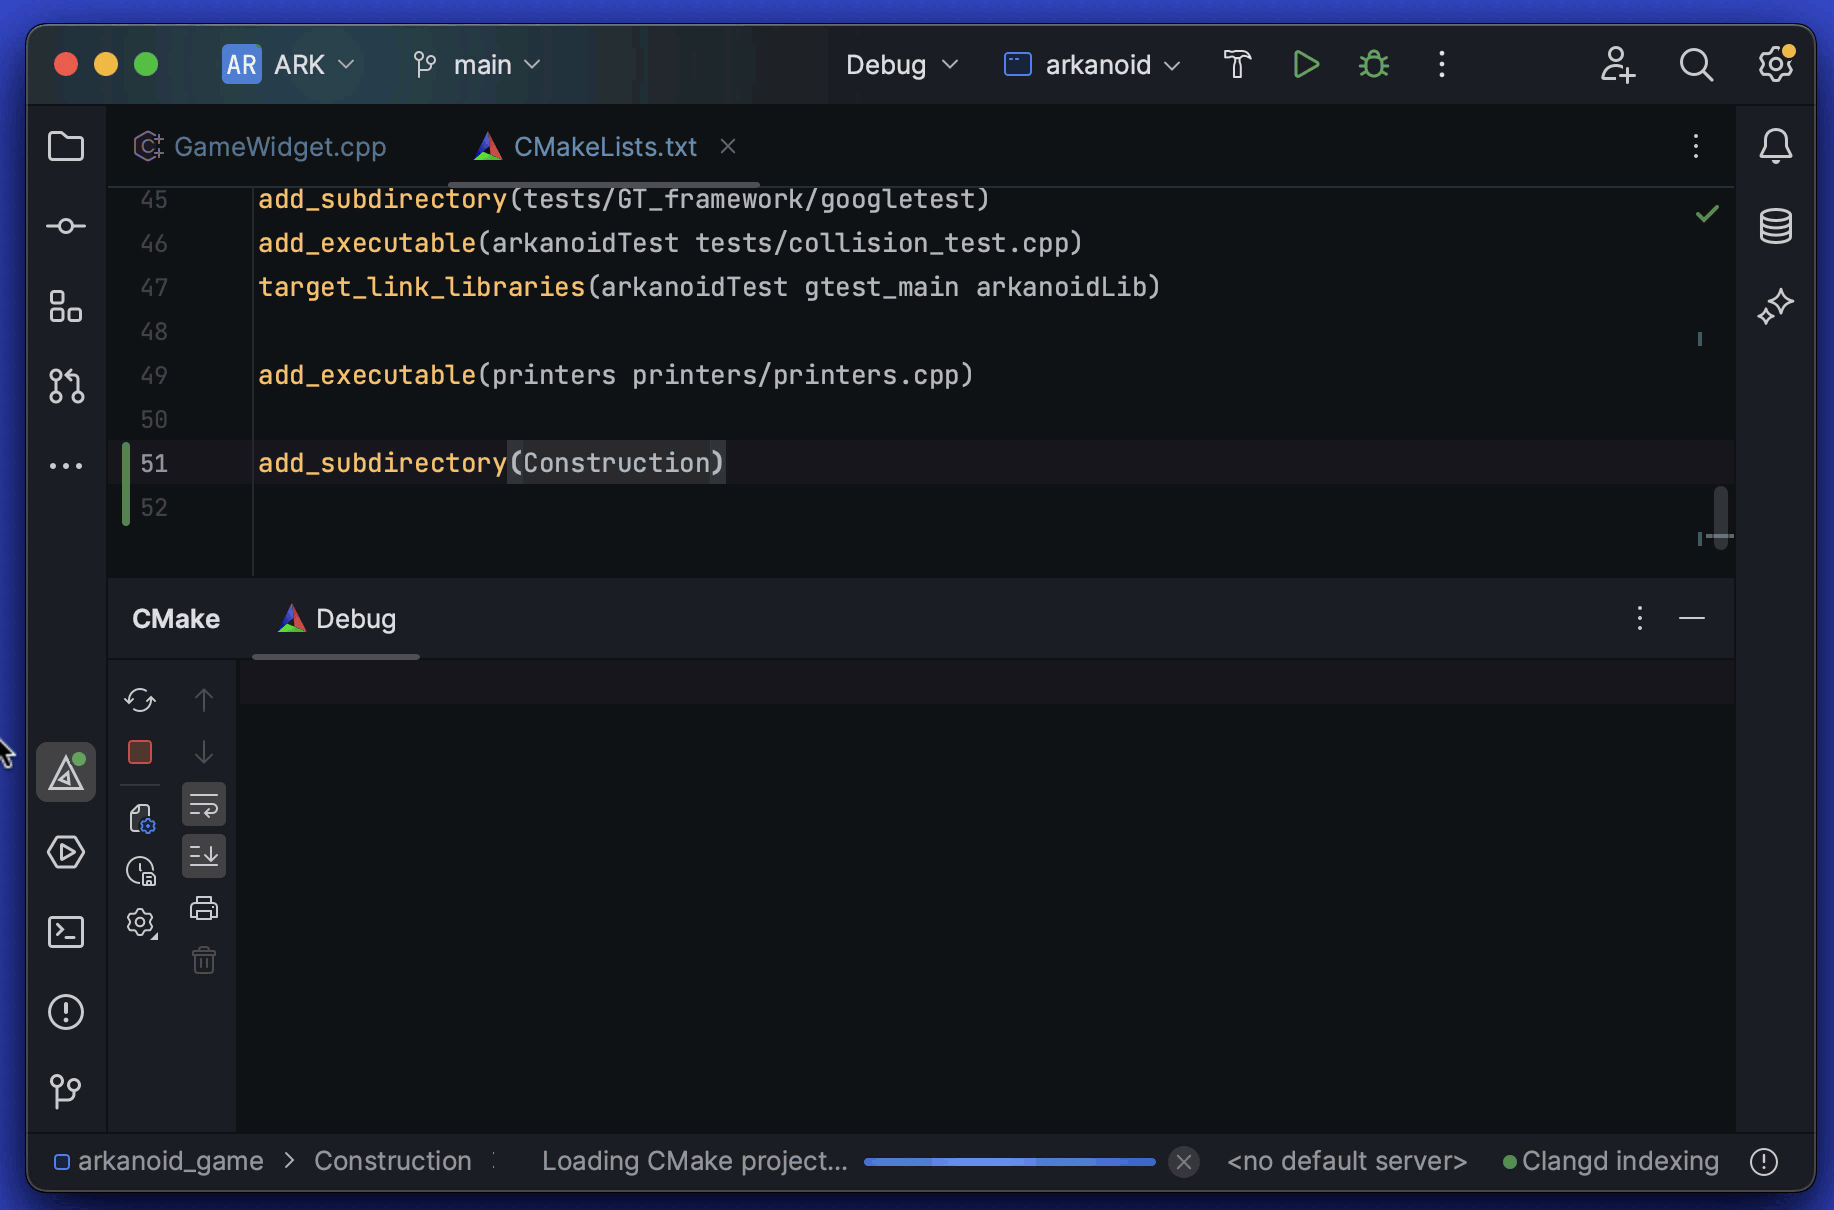Build the project with the hammer icon
The width and height of the screenshot is (1834, 1210).
click(1237, 64)
